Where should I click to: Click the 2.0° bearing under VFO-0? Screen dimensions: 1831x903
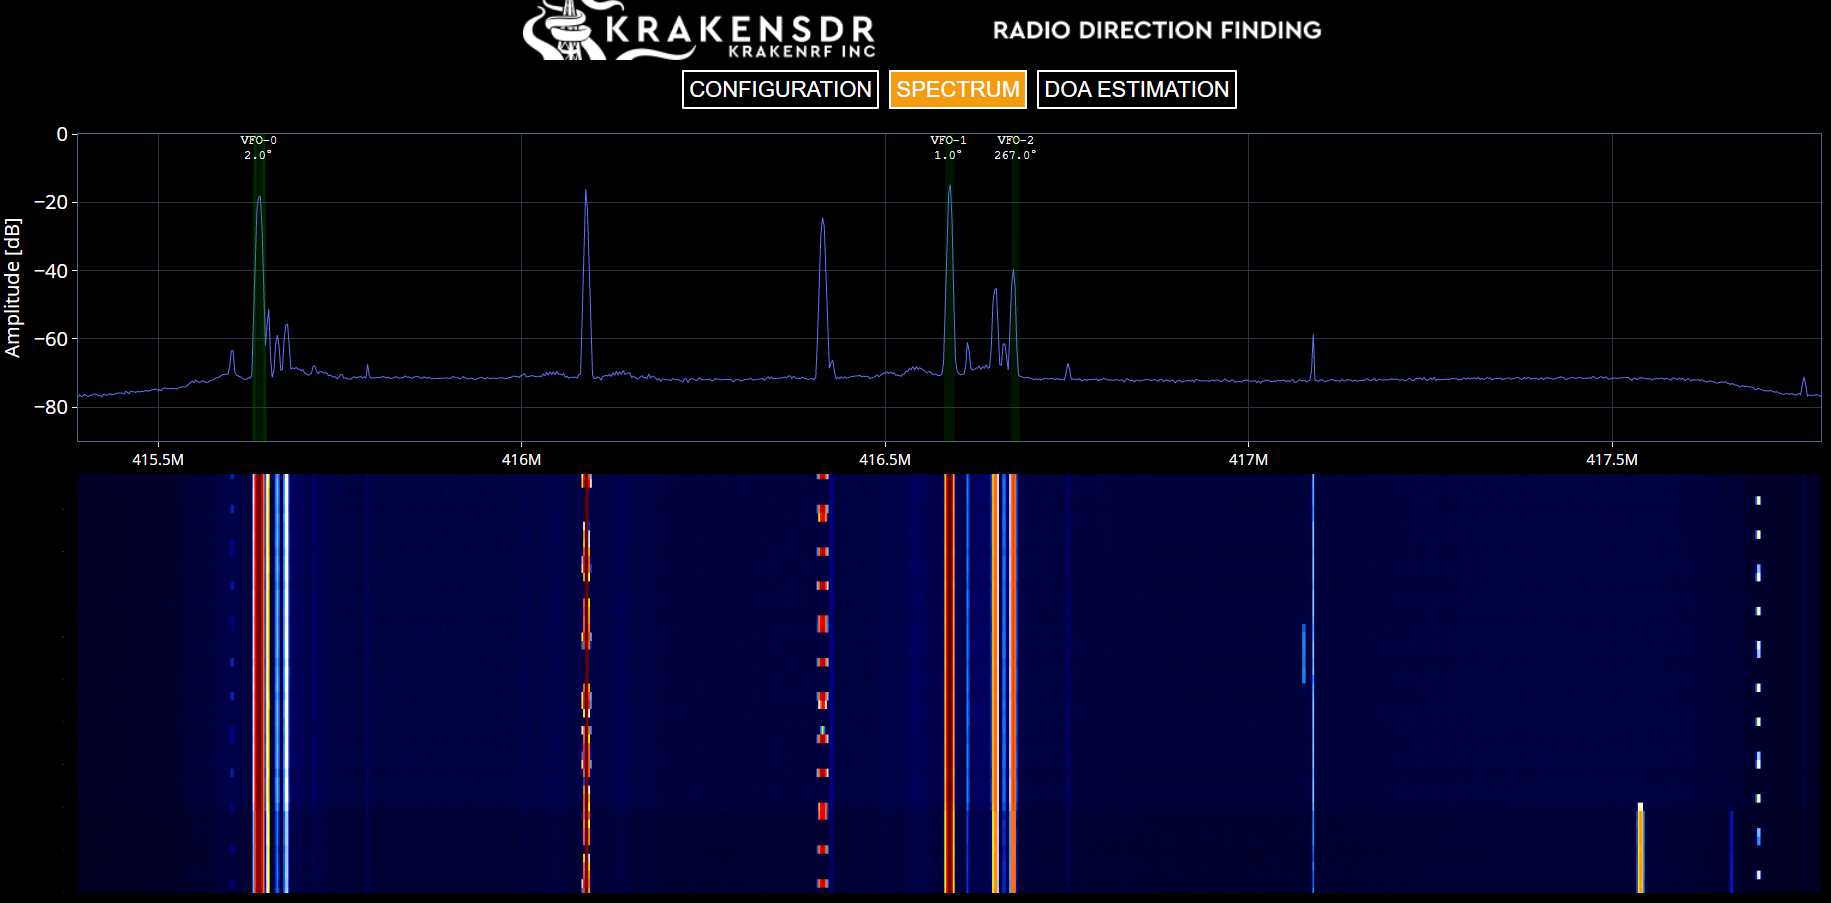point(258,155)
